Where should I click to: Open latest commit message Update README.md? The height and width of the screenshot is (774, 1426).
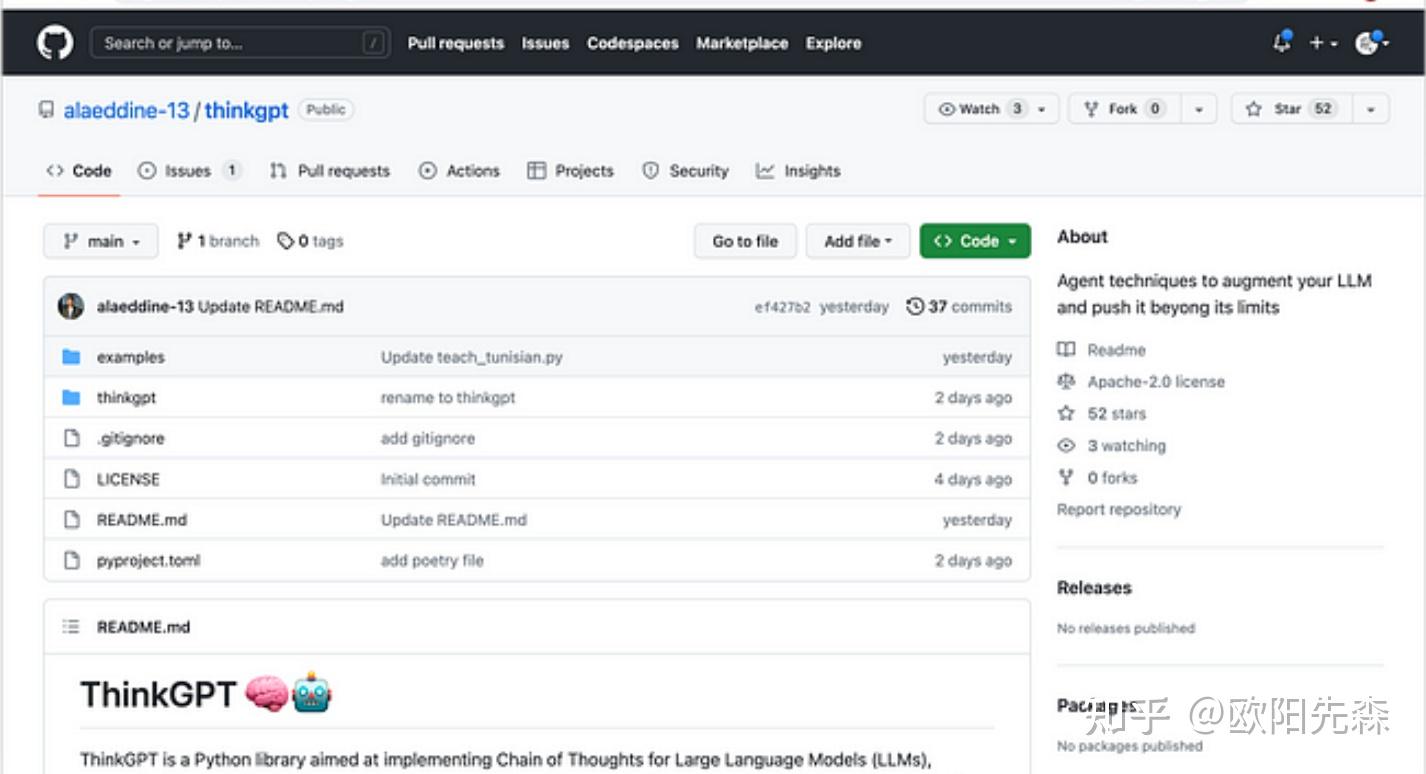[271, 307]
